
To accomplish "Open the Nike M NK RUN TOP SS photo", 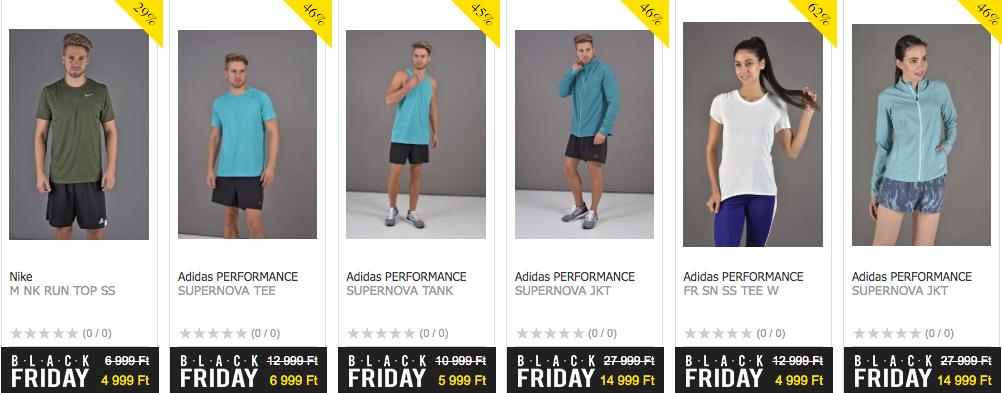I will click(x=79, y=134).
